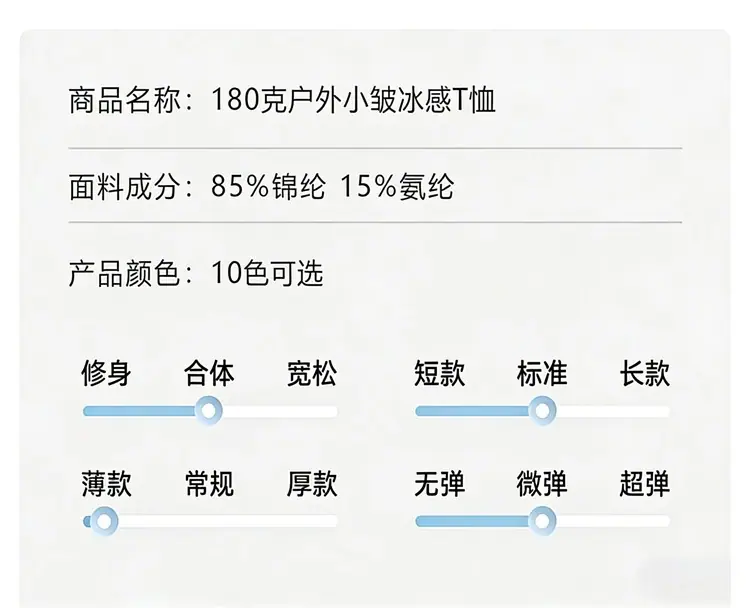Select the 短款 length label

pyautogui.click(x=439, y=373)
